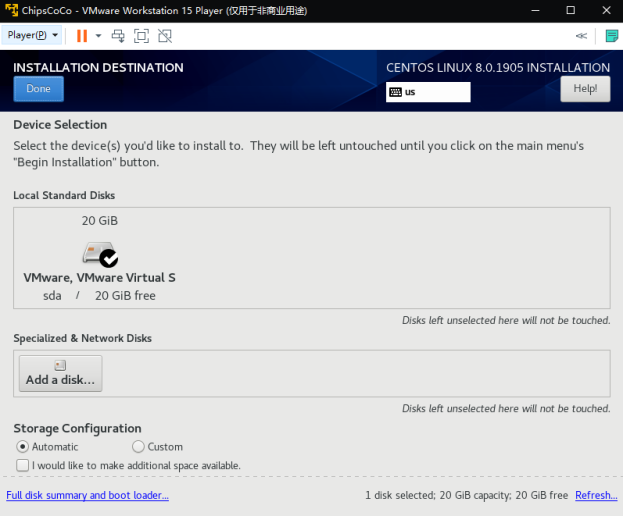Pause the virtual machine
Image resolution: width=623 pixels, height=517 pixels.
click(82, 36)
